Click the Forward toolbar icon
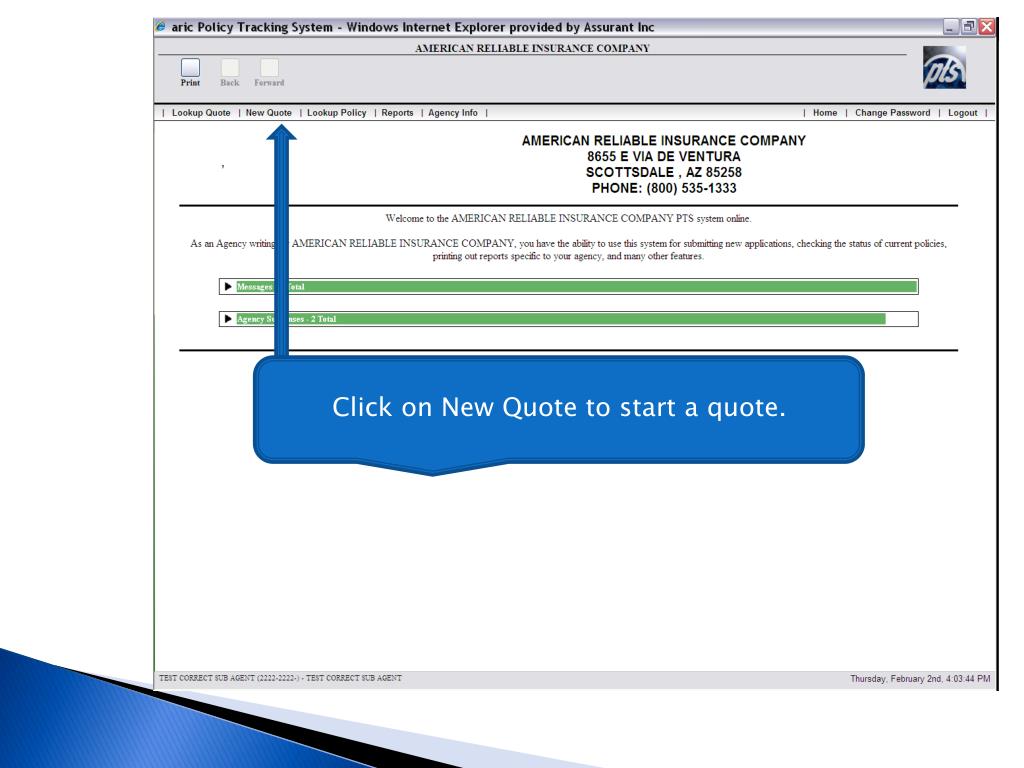This screenshot has height=768, width=1024. pos(269,68)
